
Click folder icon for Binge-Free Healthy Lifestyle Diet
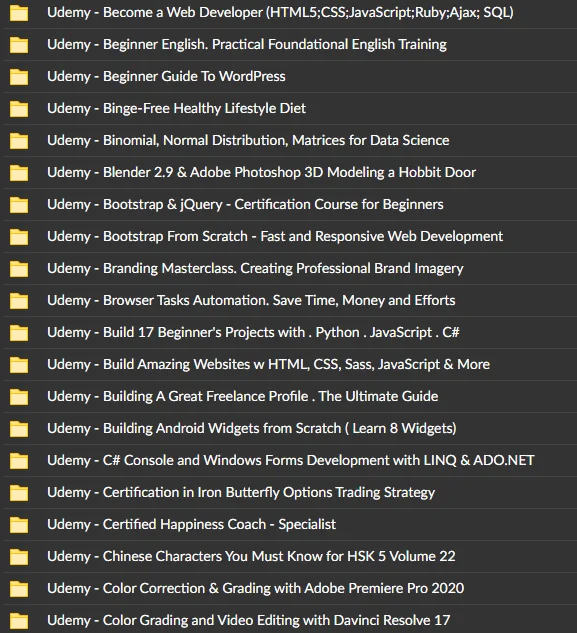[x=19, y=109]
